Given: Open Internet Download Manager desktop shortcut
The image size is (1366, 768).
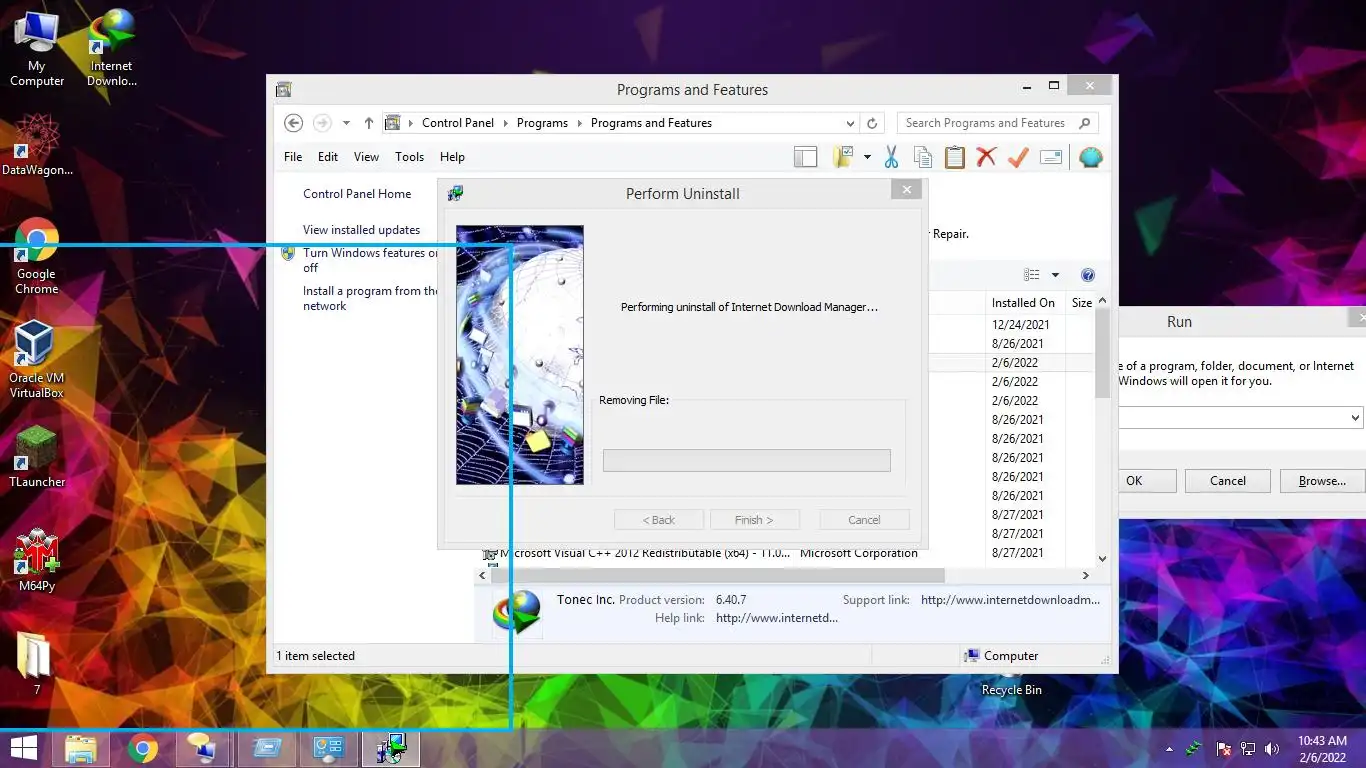Looking at the screenshot, I should pyautogui.click(x=111, y=49).
